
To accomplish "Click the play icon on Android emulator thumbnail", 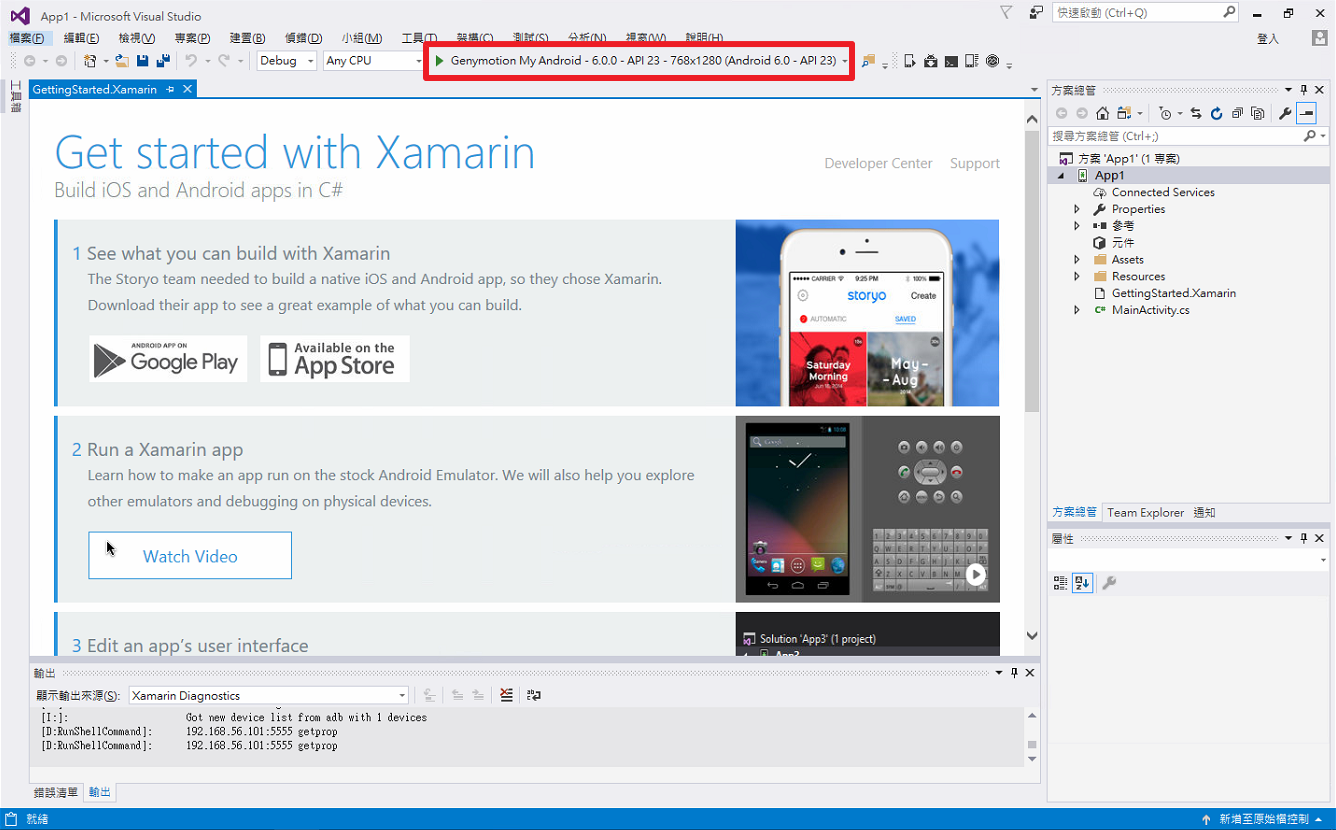I will click(x=975, y=575).
